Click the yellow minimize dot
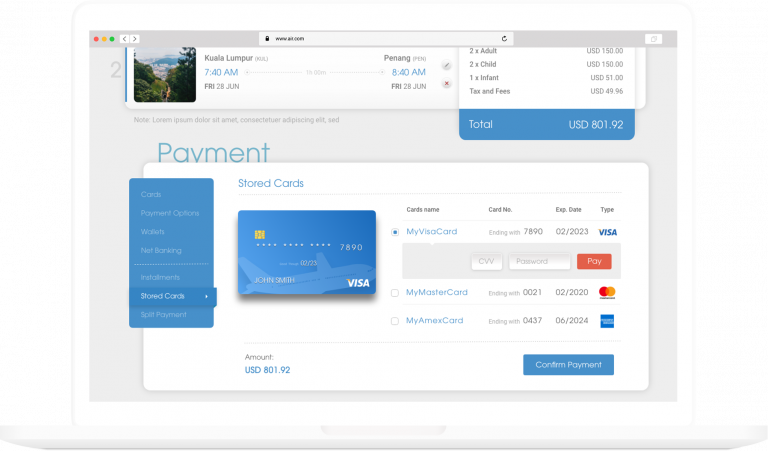 click(104, 39)
